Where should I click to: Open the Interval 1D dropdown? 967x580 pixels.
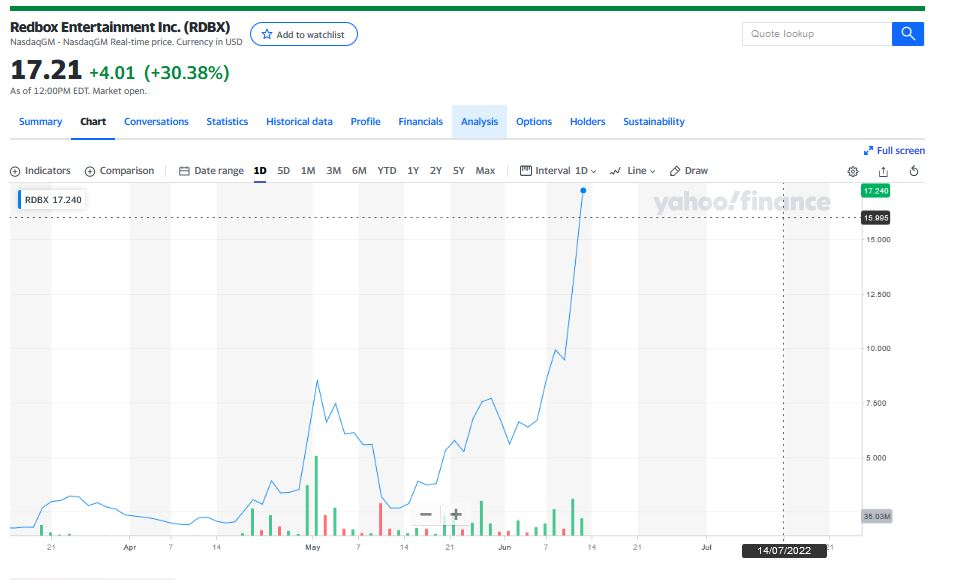(559, 171)
